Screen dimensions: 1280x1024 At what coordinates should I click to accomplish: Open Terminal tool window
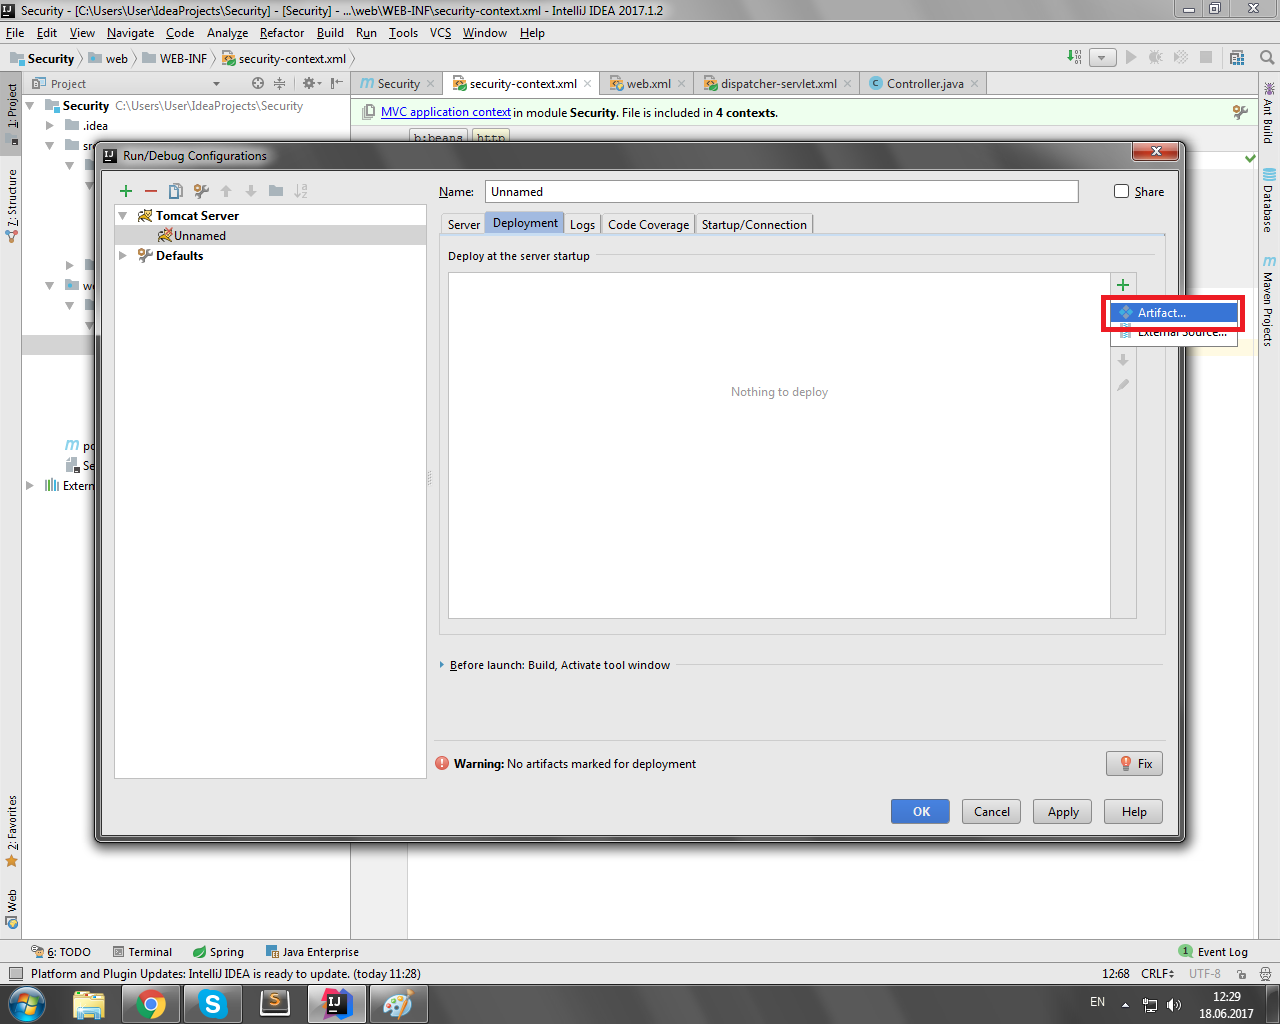142,952
